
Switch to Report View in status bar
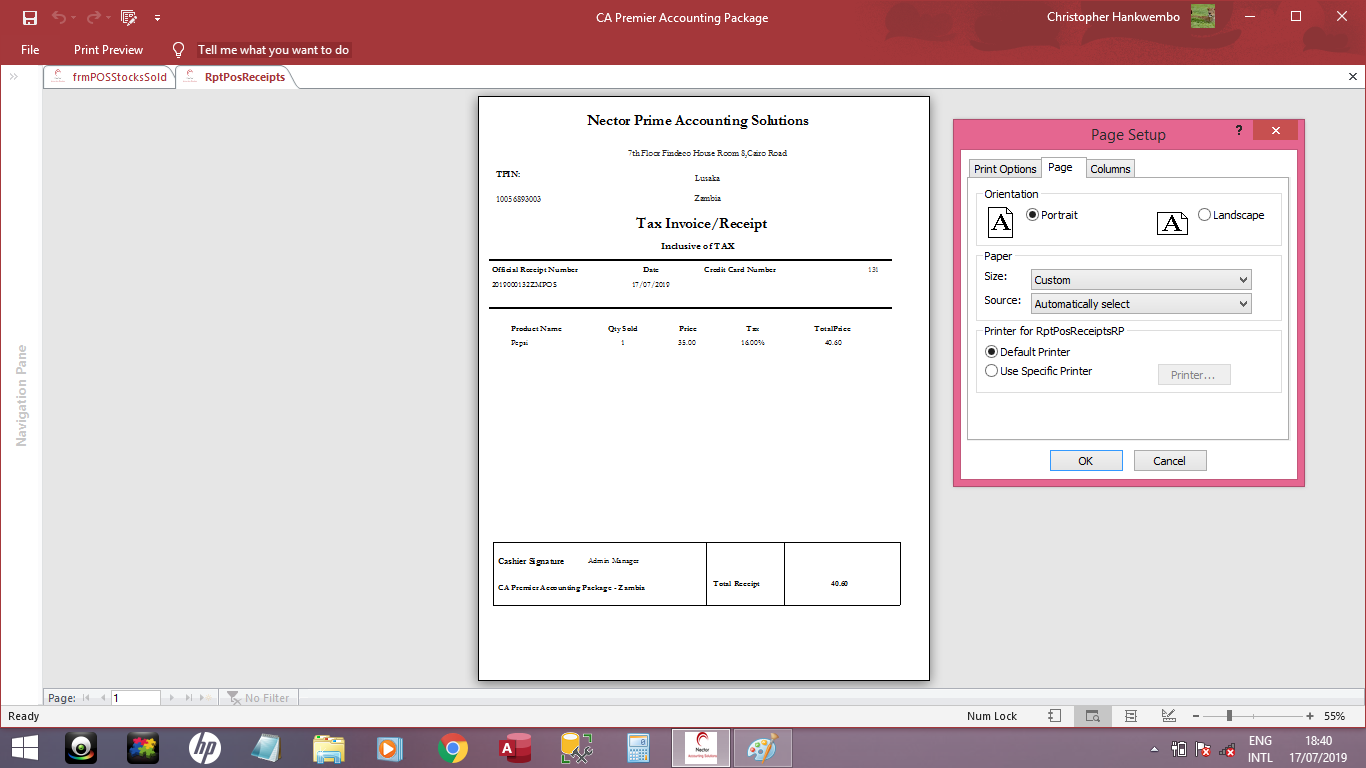[x=1055, y=716]
